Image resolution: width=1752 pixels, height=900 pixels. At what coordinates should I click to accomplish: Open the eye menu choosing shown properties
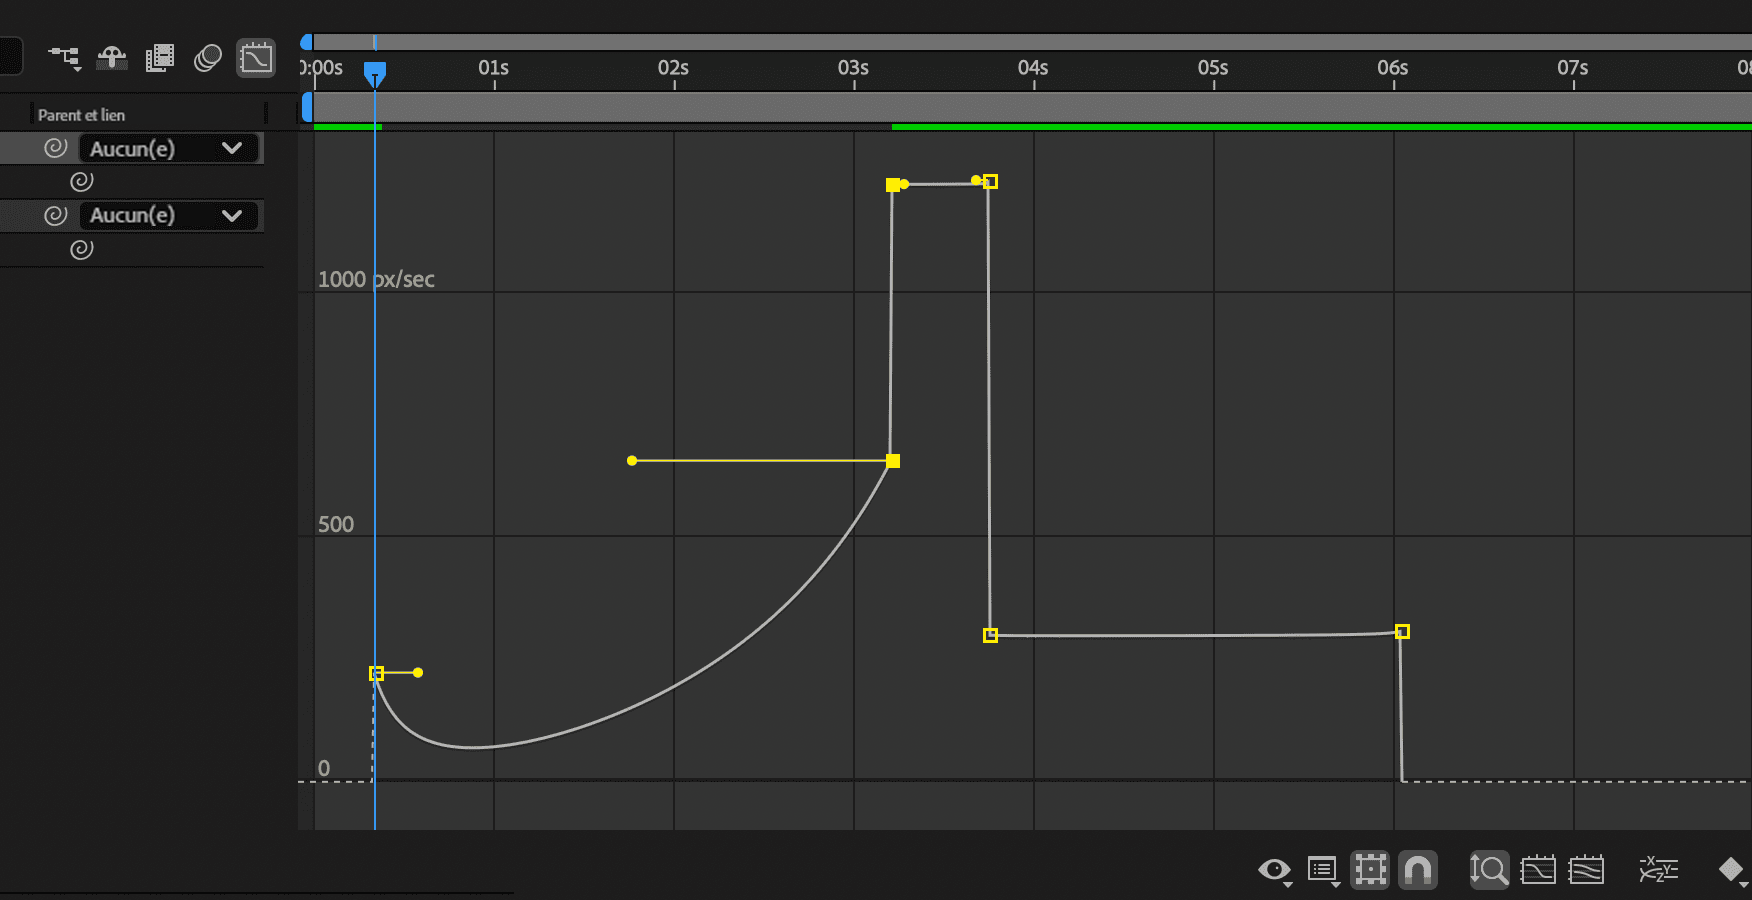pos(1275,871)
